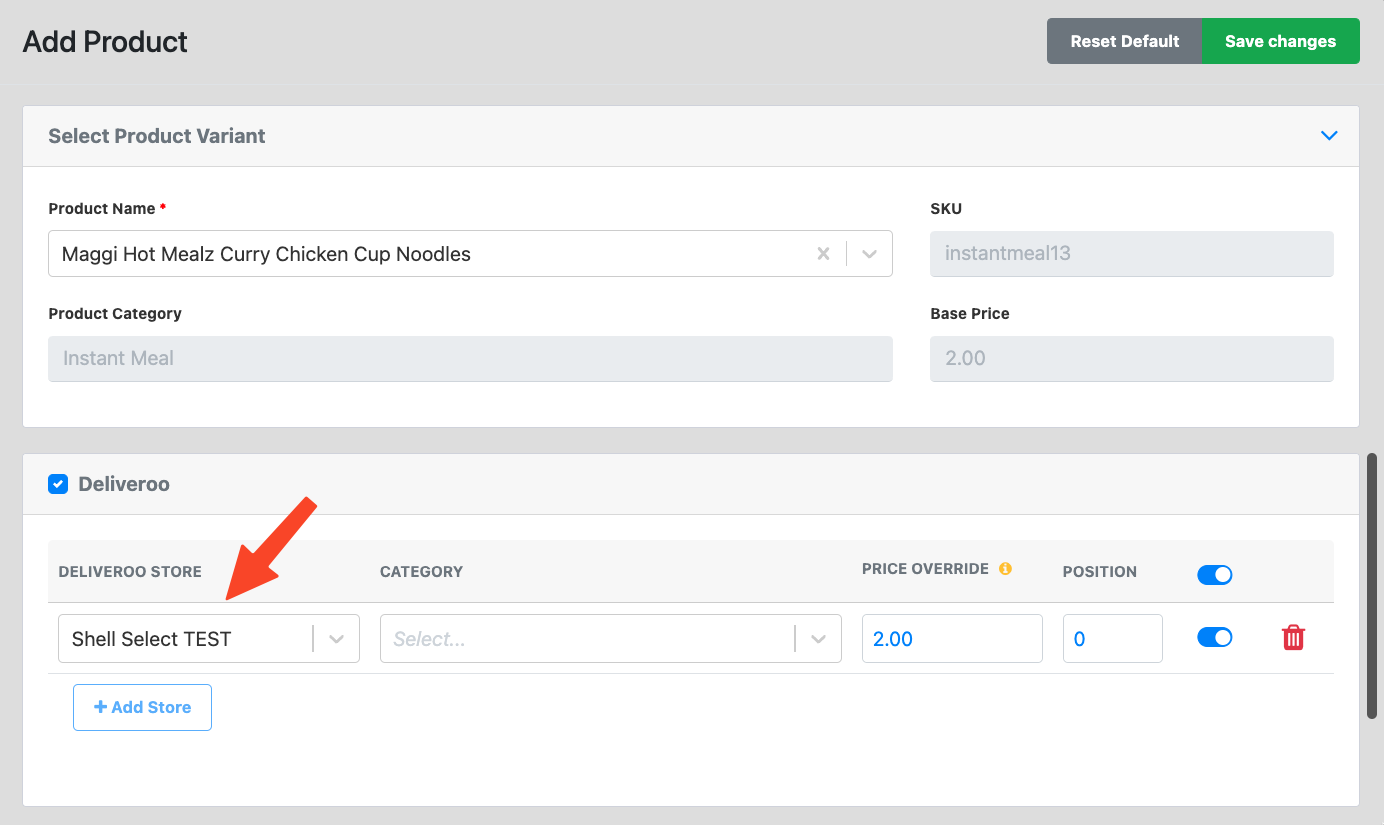
Task: Clear the Product Name selection X
Action: 823,254
